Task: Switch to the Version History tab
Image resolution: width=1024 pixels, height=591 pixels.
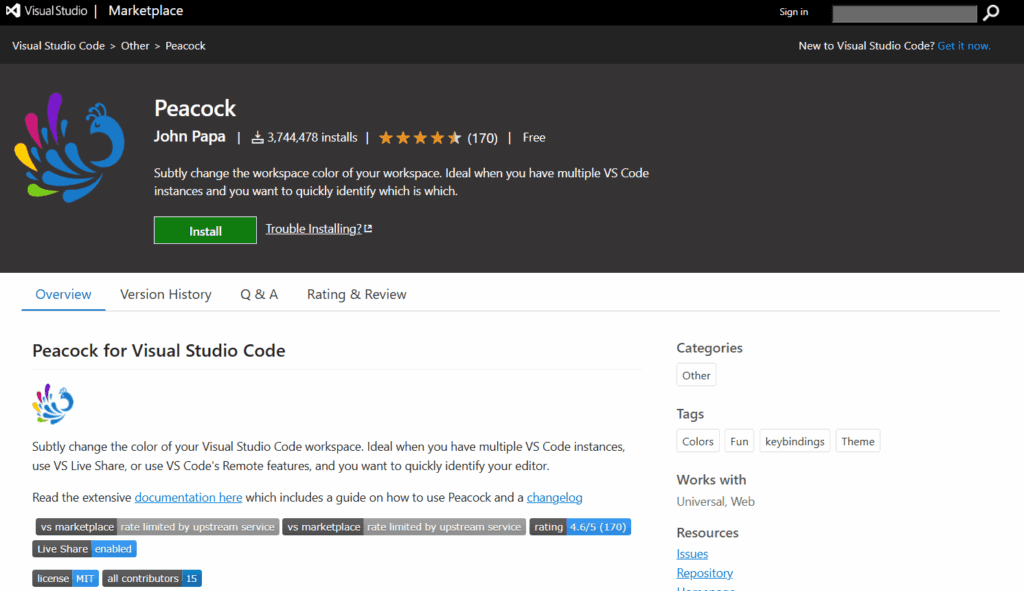Action: 166,295
